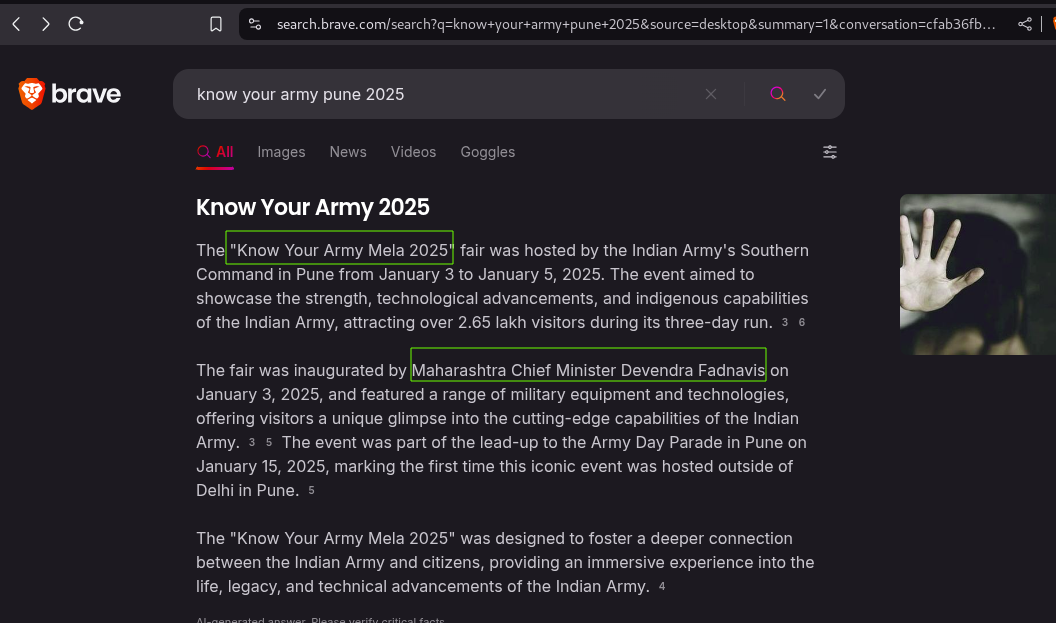Switch to the Images tab
Image resolution: width=1056 pixels, height=623 pixels.
click(x=281, y=152)
